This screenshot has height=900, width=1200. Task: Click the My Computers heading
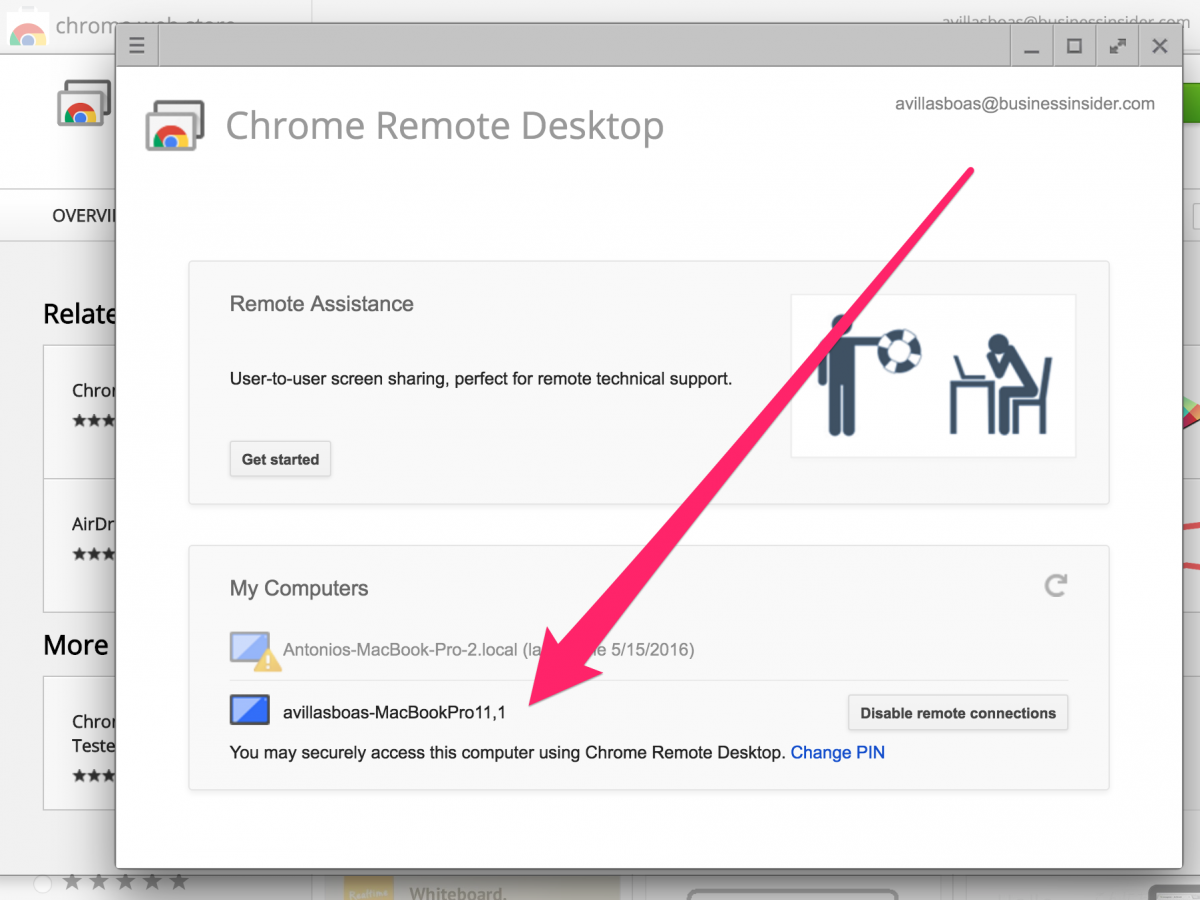pyautogui.click(x=299, y=588)
